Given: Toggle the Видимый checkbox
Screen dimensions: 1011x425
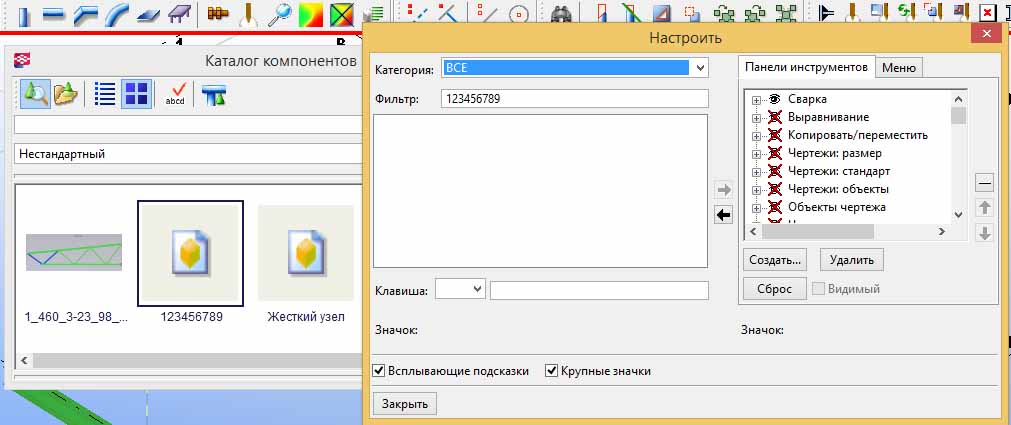Looking at the screenshot, I should [819, 288].
